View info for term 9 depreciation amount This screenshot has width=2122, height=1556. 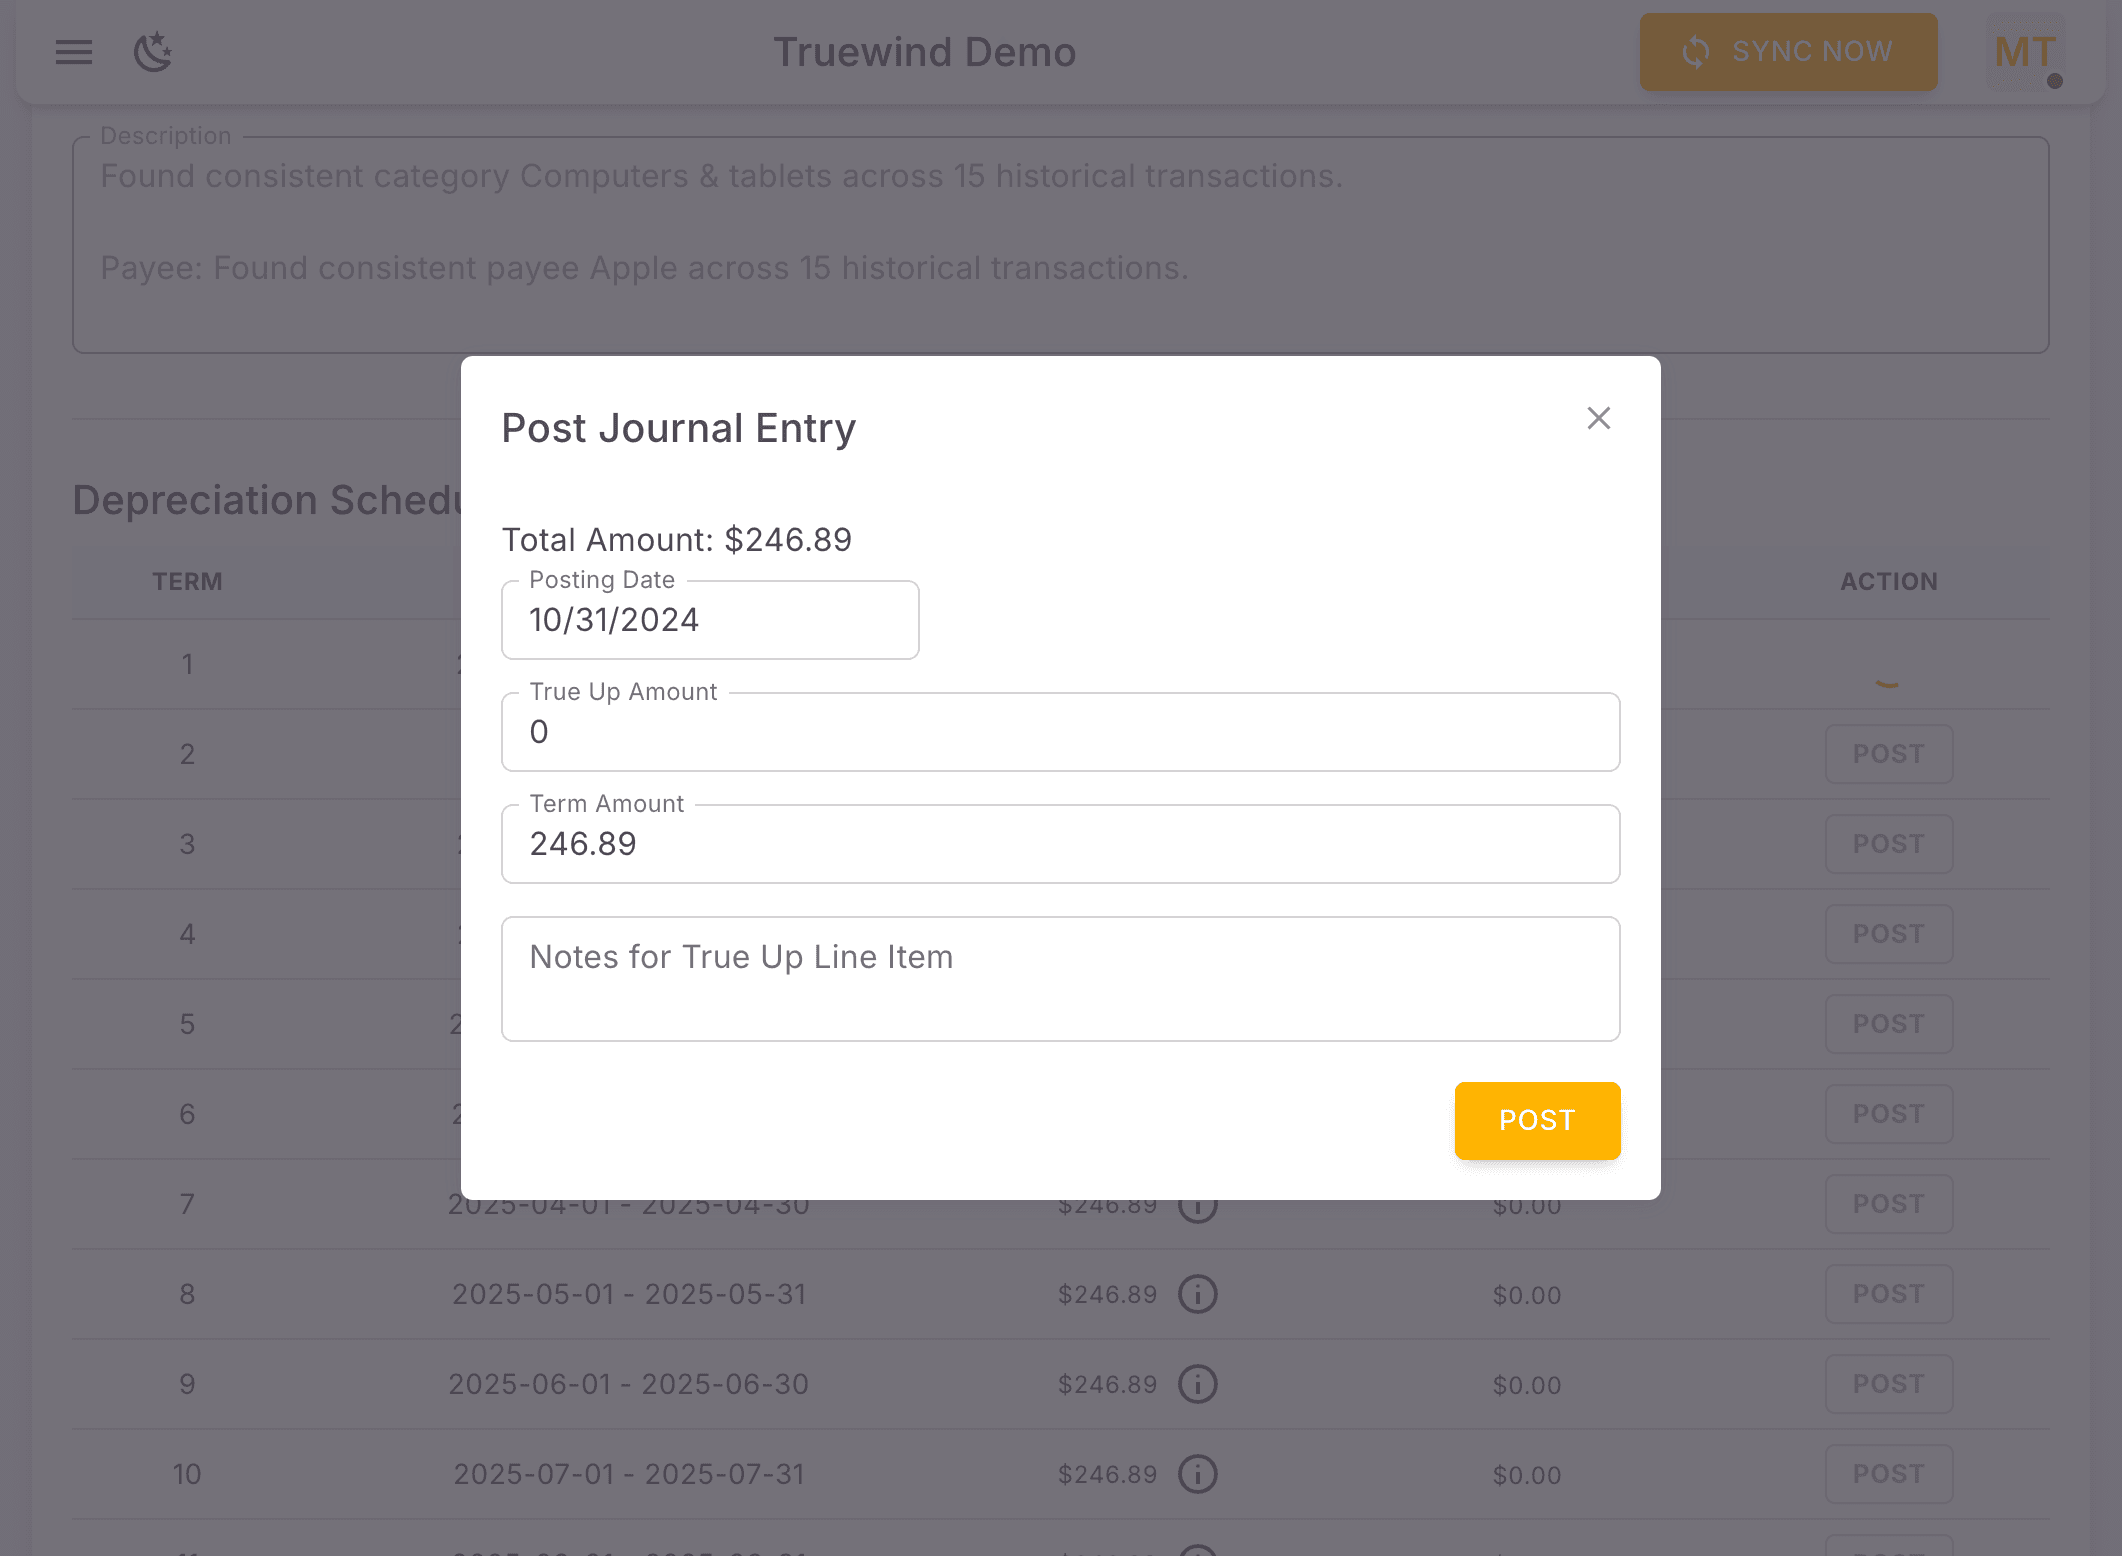[x=1197, y=1384]
